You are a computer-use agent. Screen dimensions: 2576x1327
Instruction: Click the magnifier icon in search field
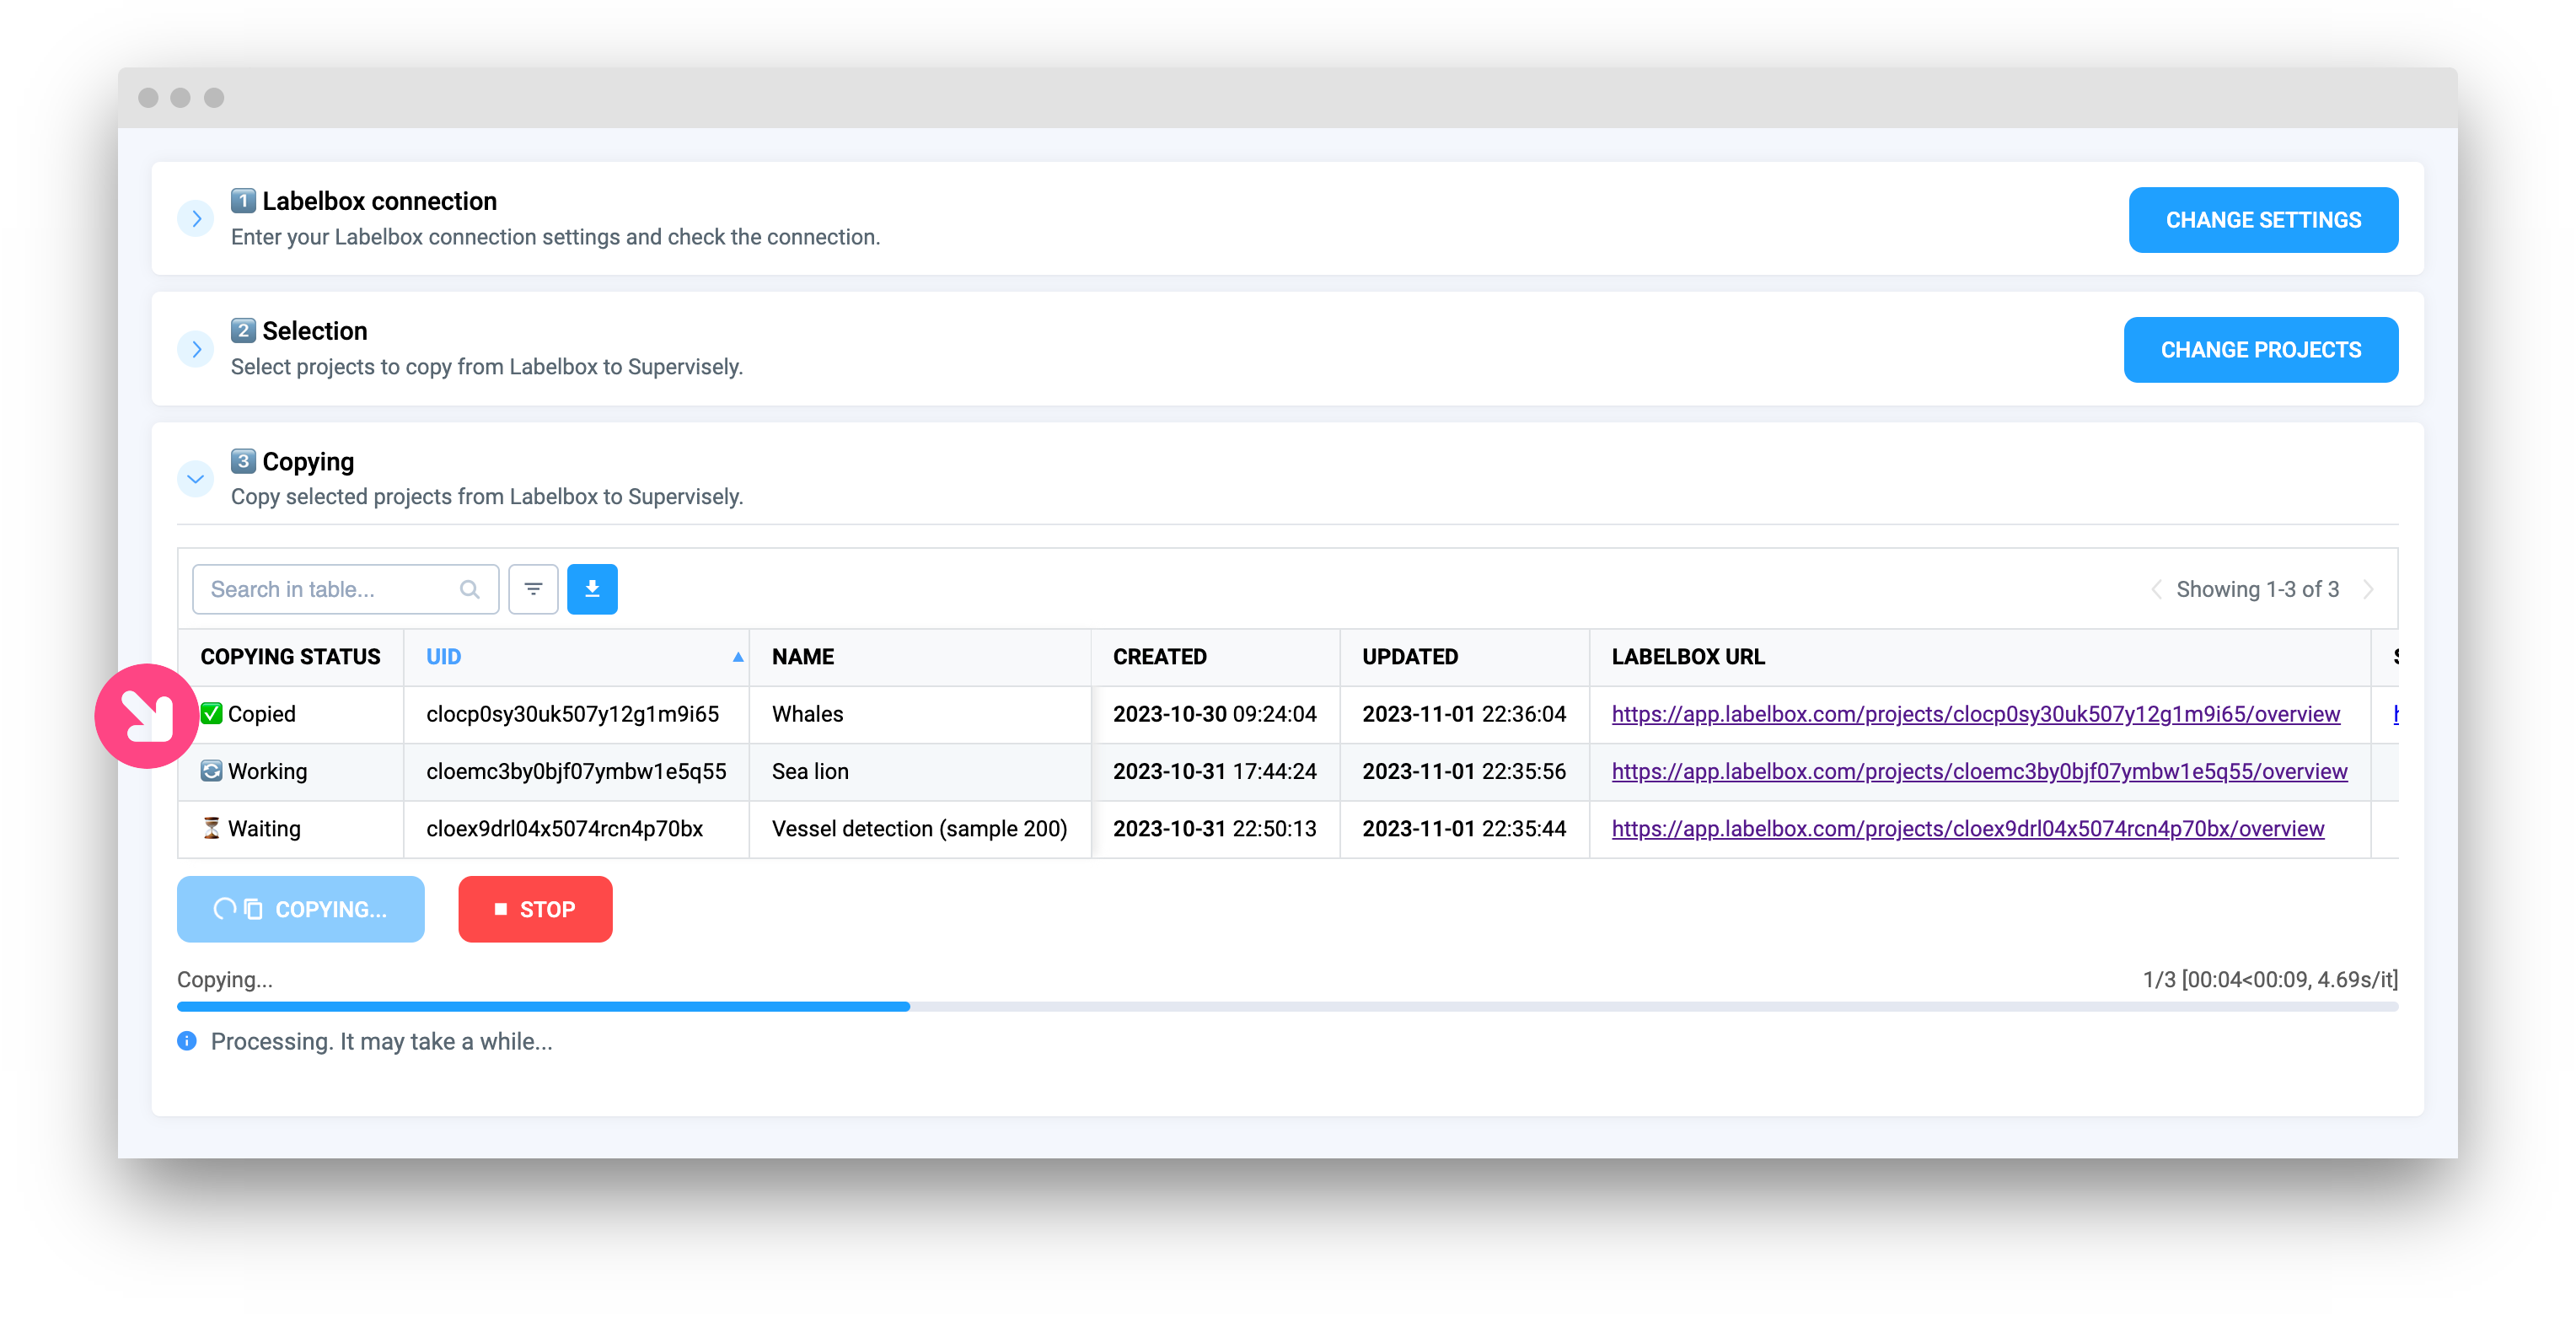(x=469, y=589)
